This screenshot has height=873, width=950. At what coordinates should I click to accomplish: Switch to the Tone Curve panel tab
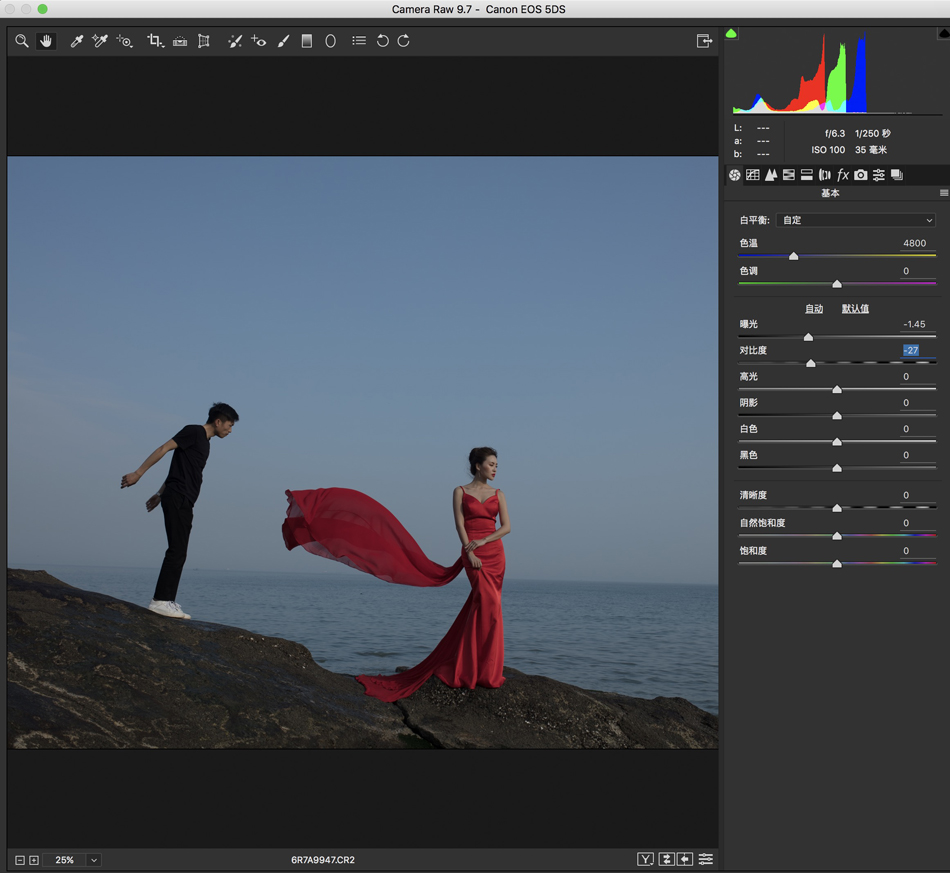pos(752,175)
